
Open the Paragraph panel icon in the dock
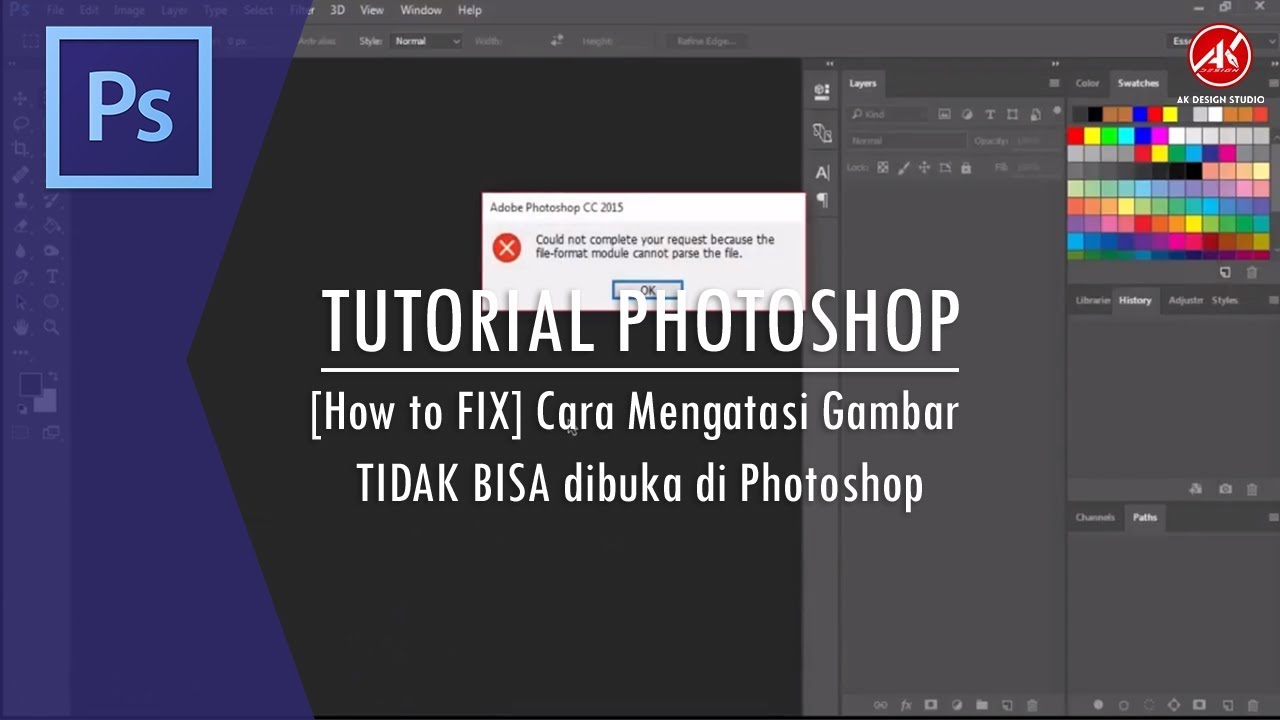click(x=822, y=200)
